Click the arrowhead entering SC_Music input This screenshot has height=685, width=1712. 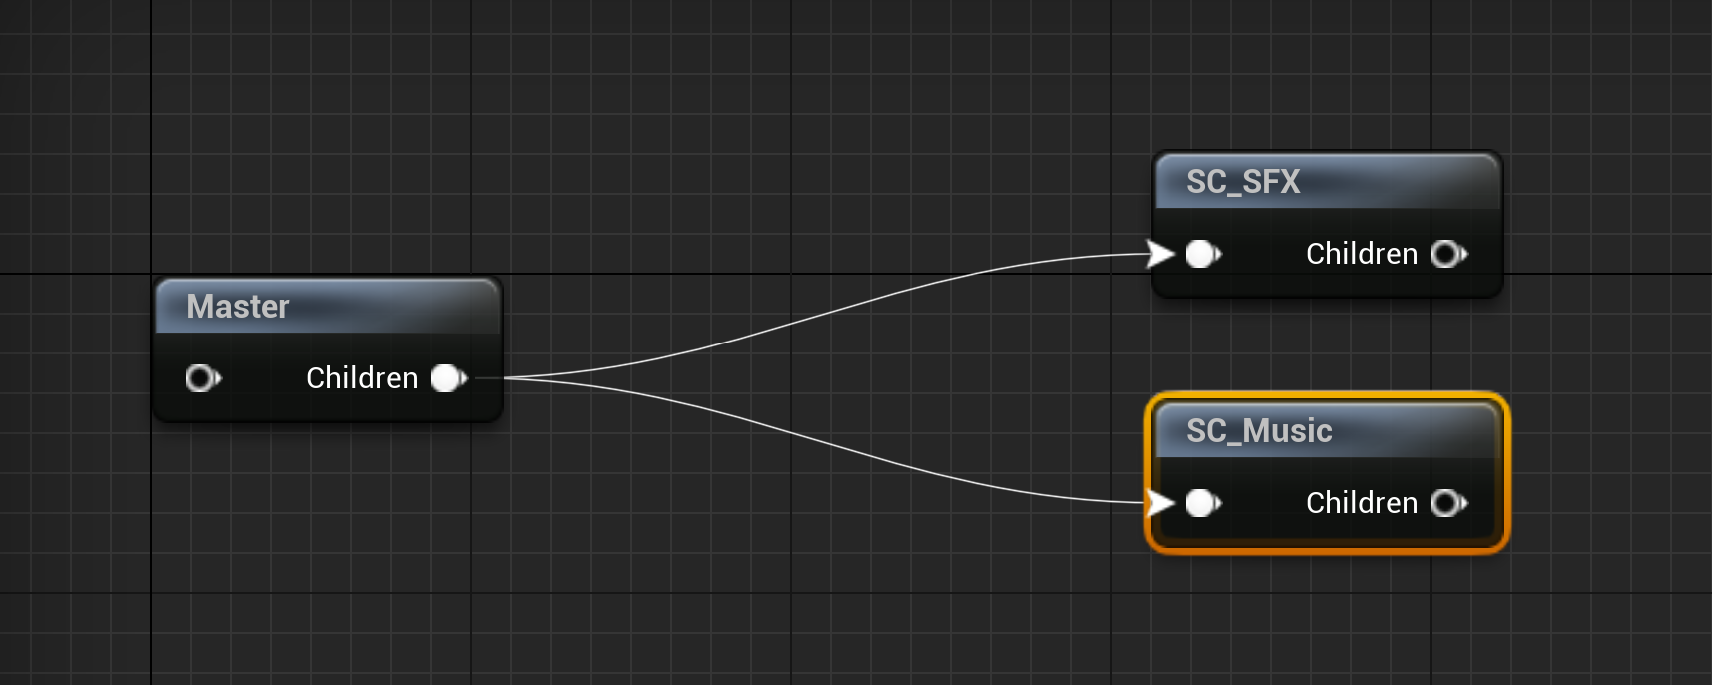pyautogui.click(x=1161, y=503)
